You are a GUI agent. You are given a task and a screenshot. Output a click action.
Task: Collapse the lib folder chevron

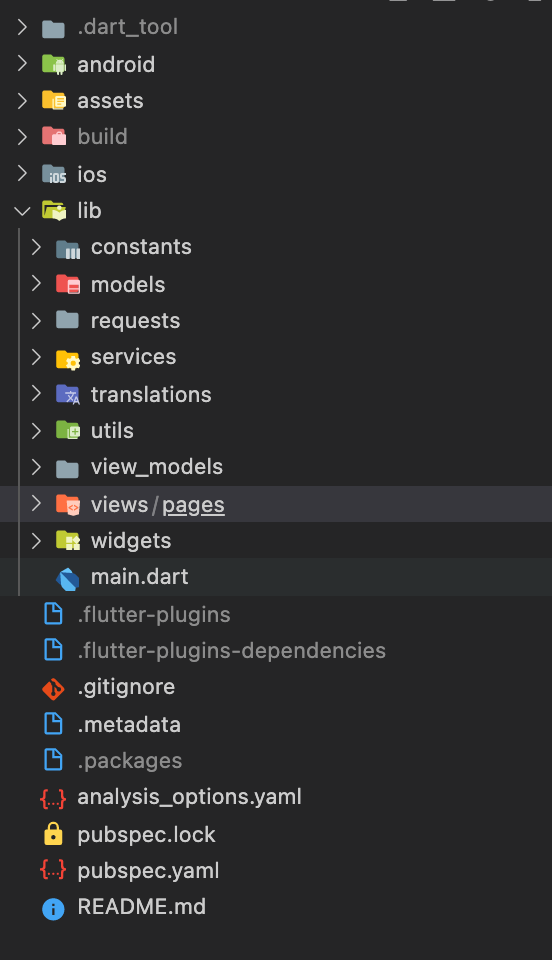point(22,211)
